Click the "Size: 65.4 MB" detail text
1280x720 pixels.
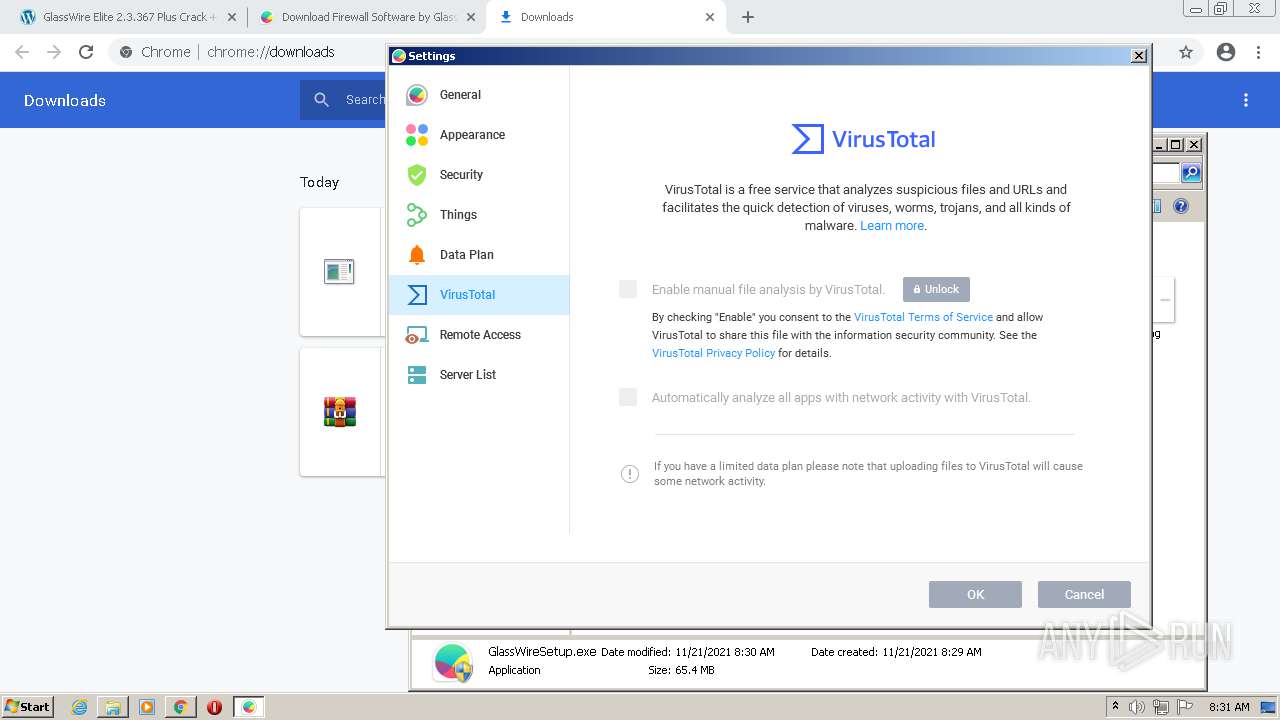pos(681,670)
